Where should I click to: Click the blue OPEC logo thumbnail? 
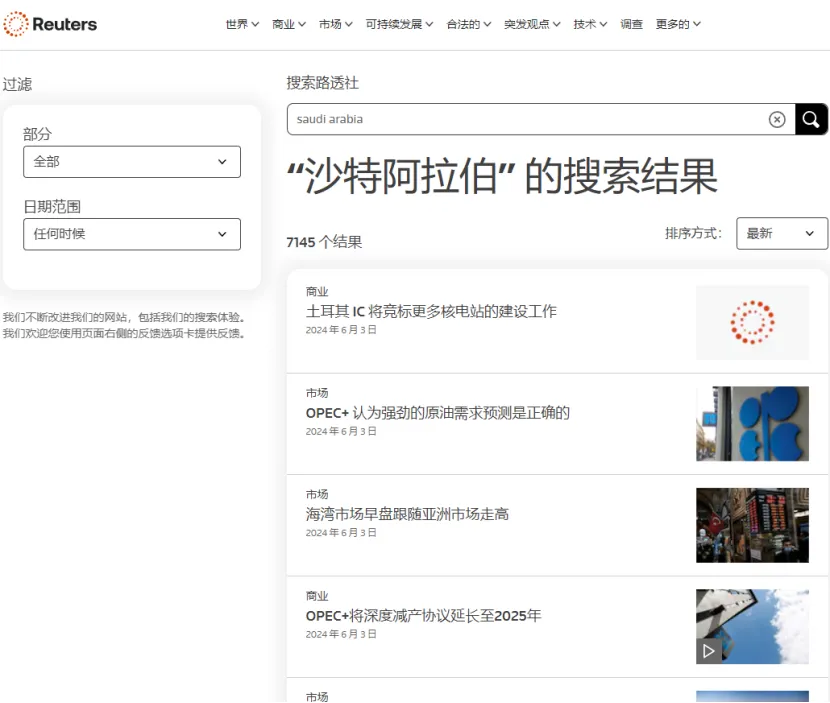click(x=752, y=424)
